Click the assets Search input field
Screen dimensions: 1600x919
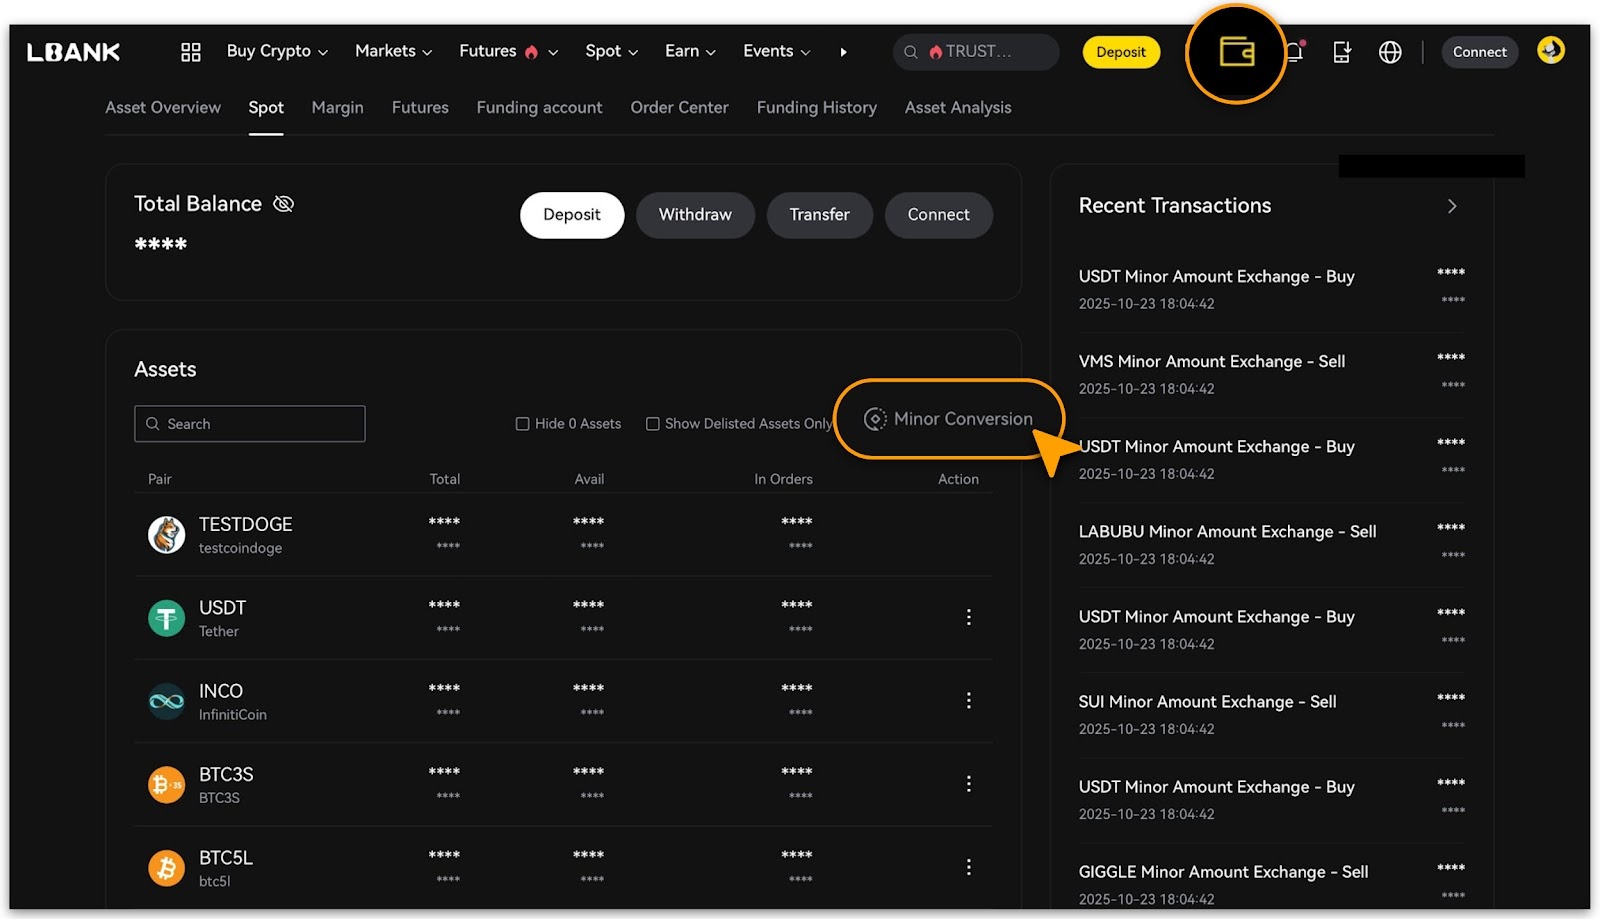point(250,424)
